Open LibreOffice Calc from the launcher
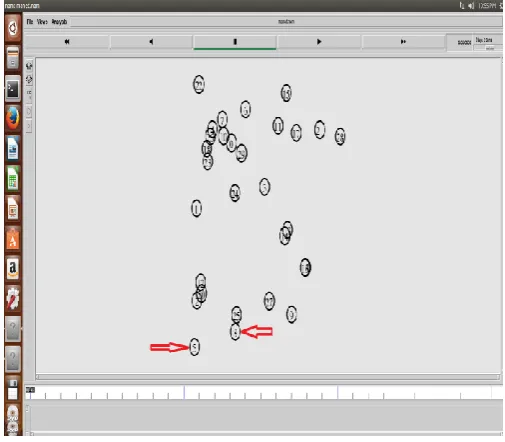 (x=13, y=179)
